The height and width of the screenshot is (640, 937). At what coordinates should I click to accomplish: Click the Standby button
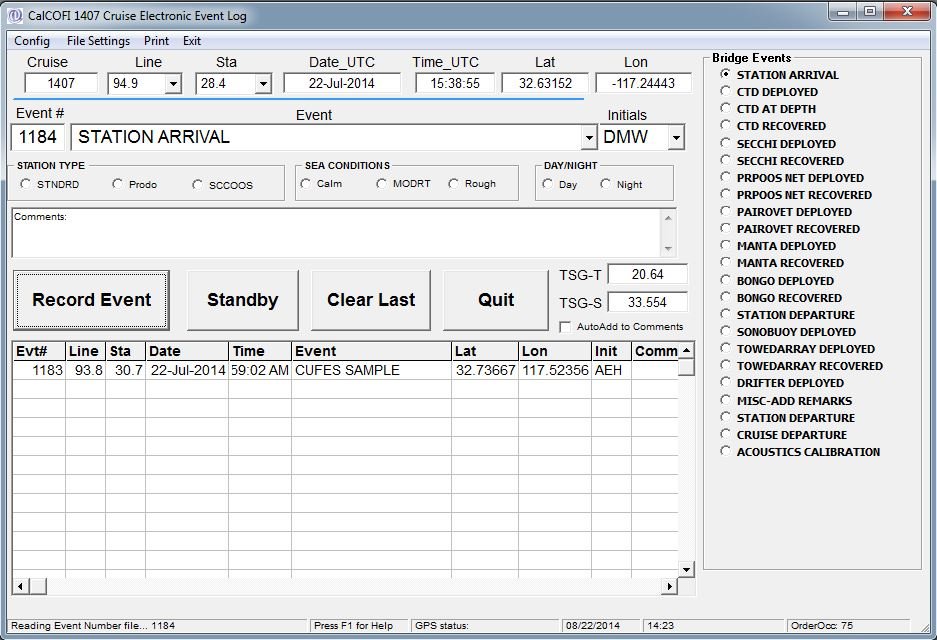pyautogui.click(x=242, y=300)
